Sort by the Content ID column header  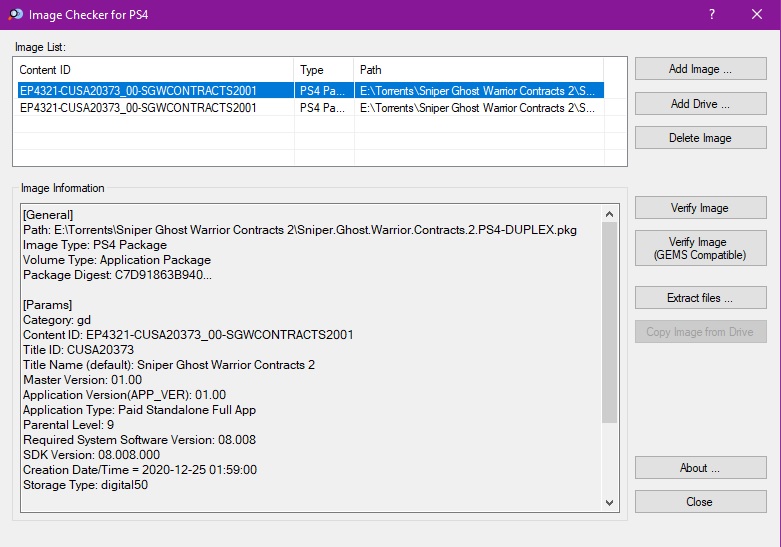tap(154, 70)
